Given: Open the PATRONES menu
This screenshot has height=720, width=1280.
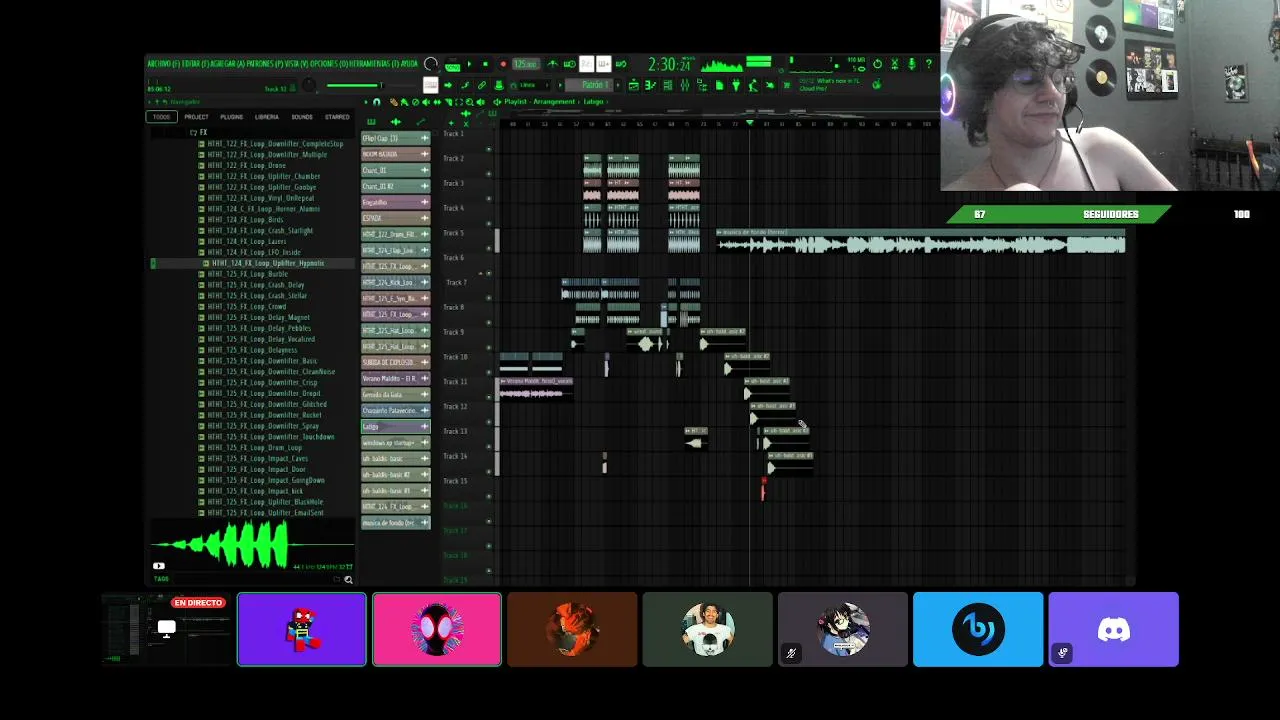Looking at the screenshot, I should tap(265, 64).
